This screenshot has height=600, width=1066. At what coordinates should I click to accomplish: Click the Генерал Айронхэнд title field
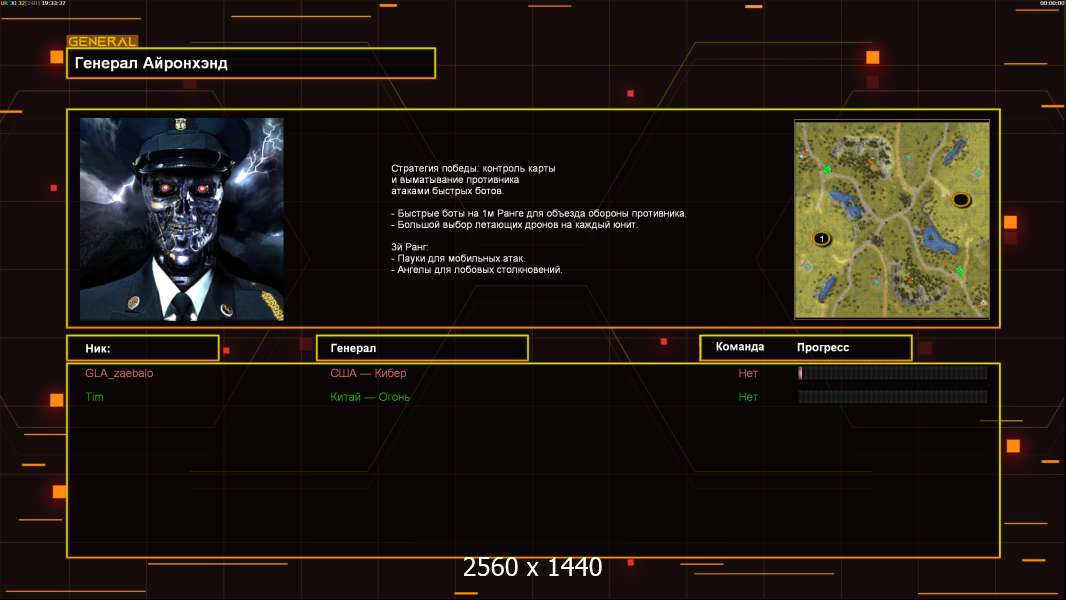click(250, 63)
